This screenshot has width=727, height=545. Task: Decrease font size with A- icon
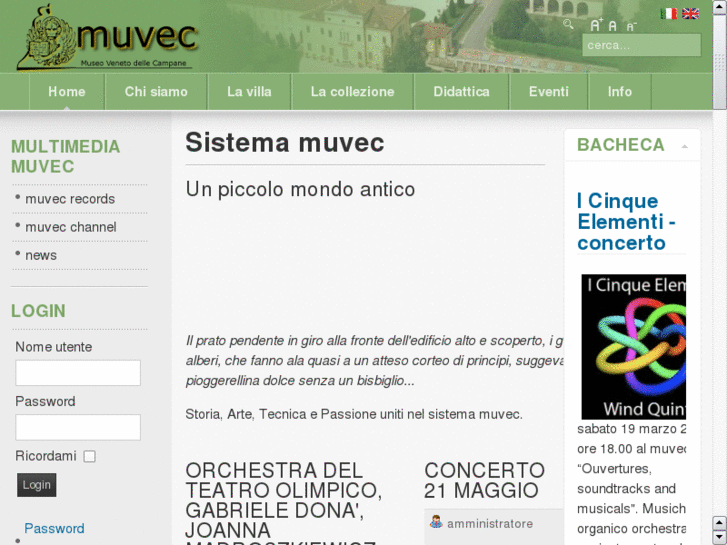click(631, 27)
